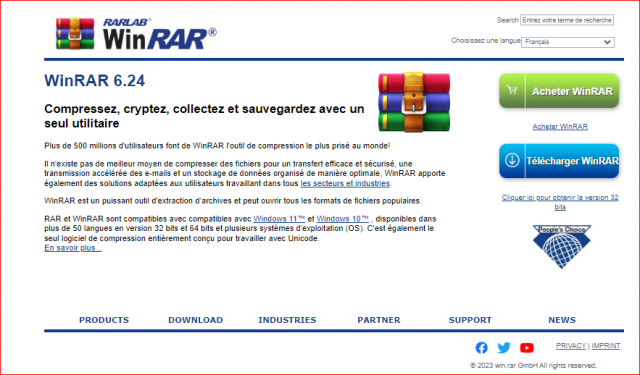Viewport: 640px width, 375px height.
Task: Click the WinRAR logo in the header
Action: pyautogui.click(x=136, y=34)
